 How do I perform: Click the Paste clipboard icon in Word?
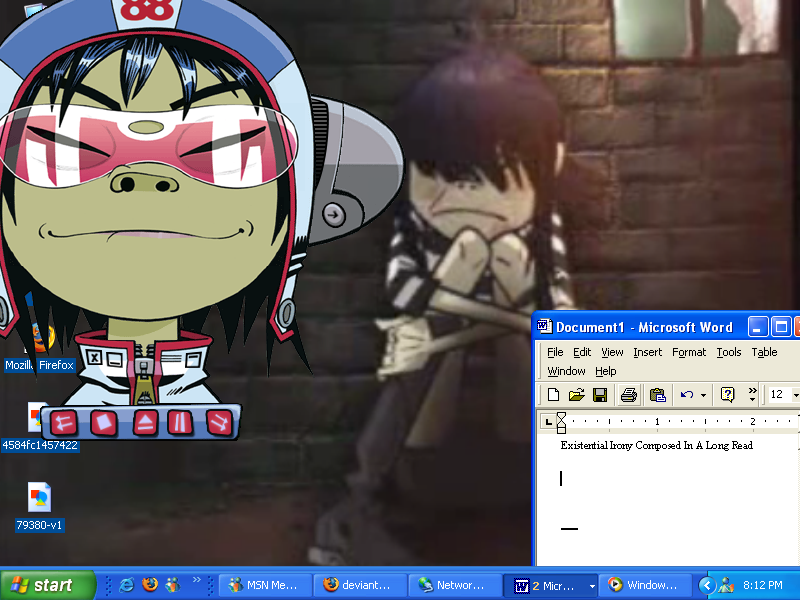658,394
